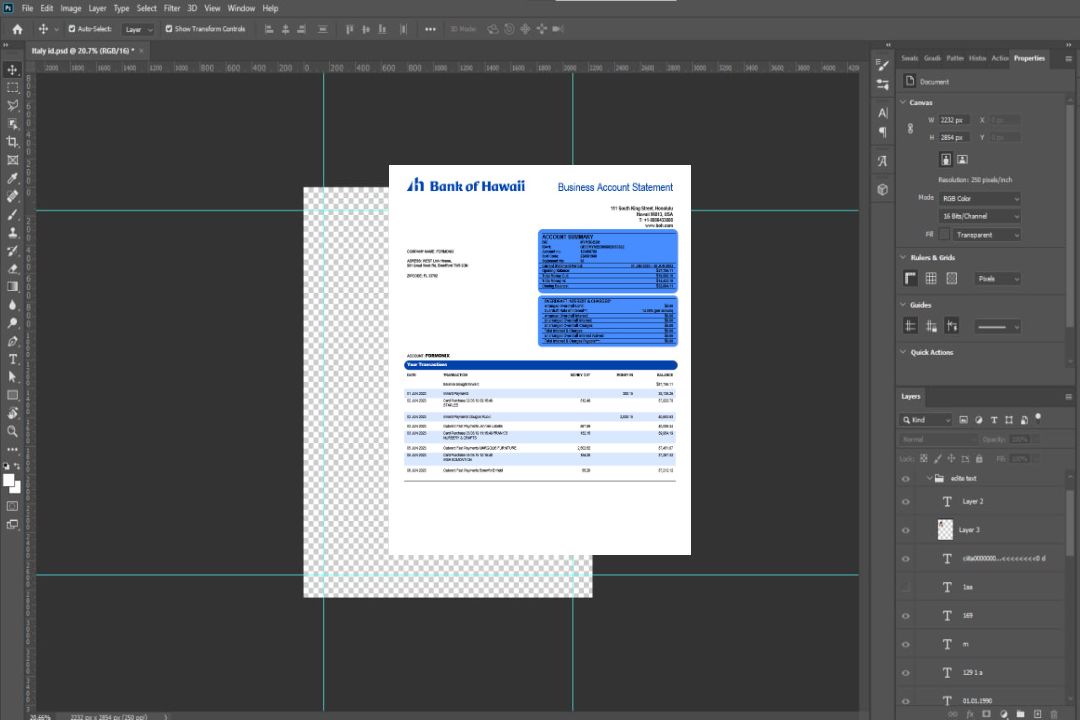Set canvas to landscape orientation
The height and width of the screenshot is (720, 1080).
click(x=962, y=159)
